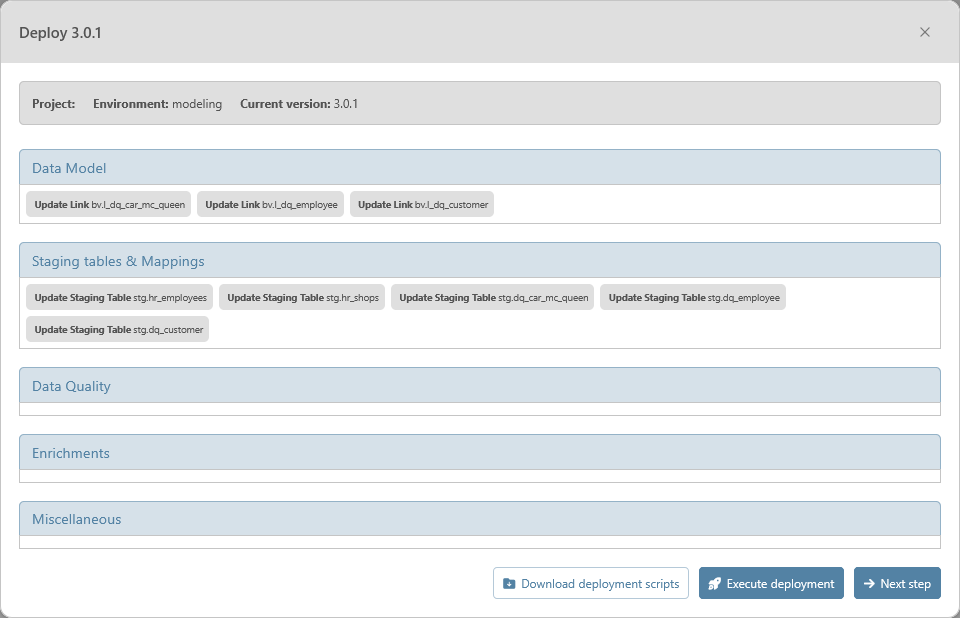The height and width of the screenshot is (618, 960).
Task: Download deployment scripts
Action: [591, 583]
